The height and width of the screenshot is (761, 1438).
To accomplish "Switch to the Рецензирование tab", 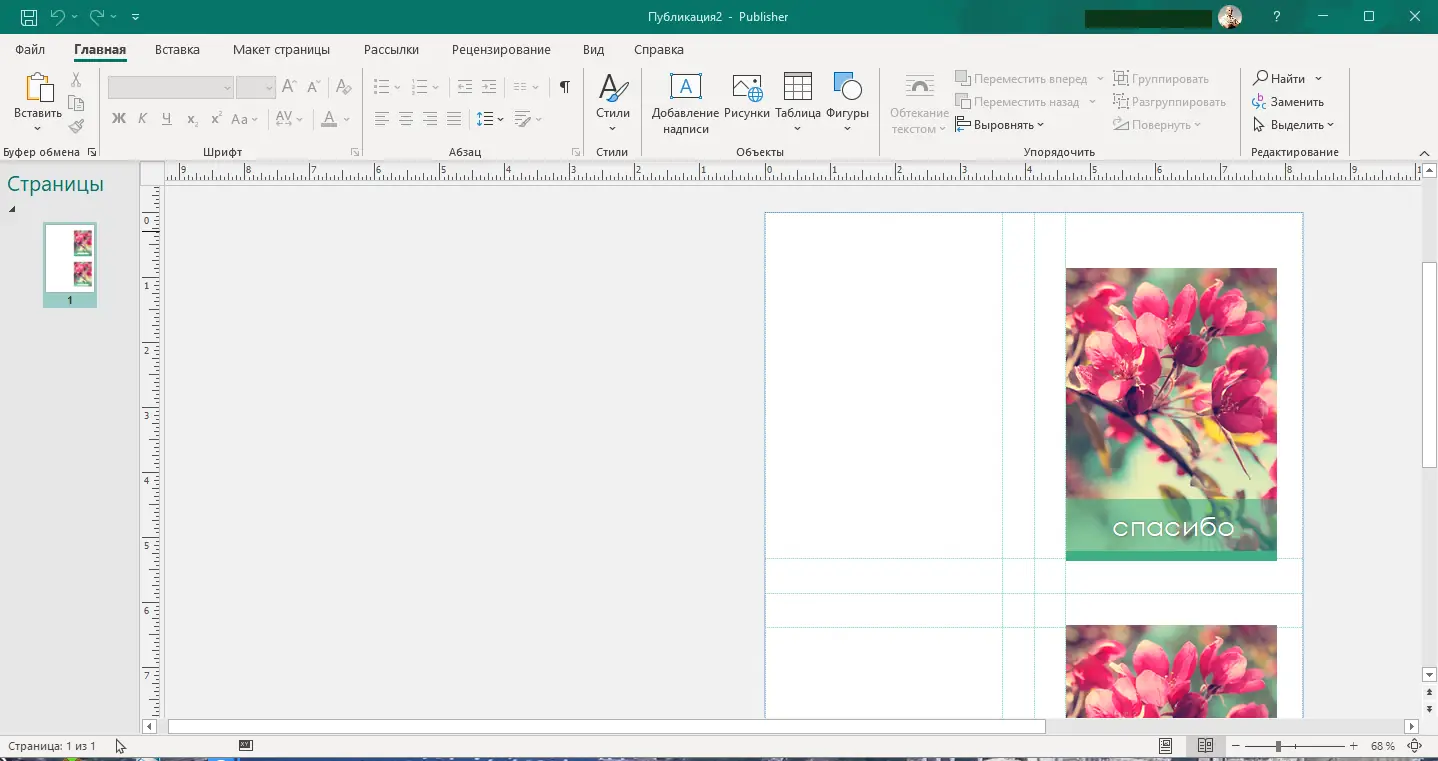I will tap(501, 49).
